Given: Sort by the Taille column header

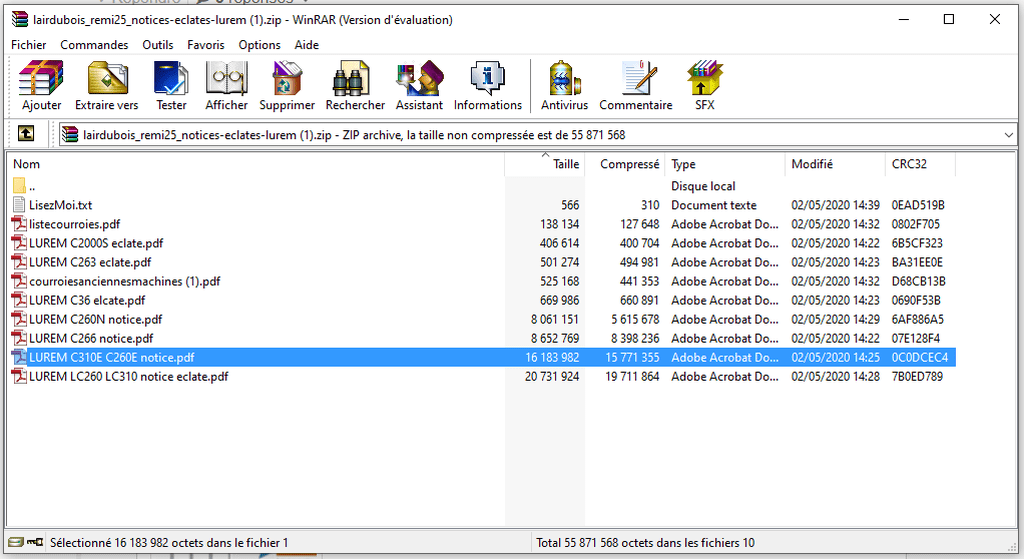Looking at the screenshot, I should 545,164.
